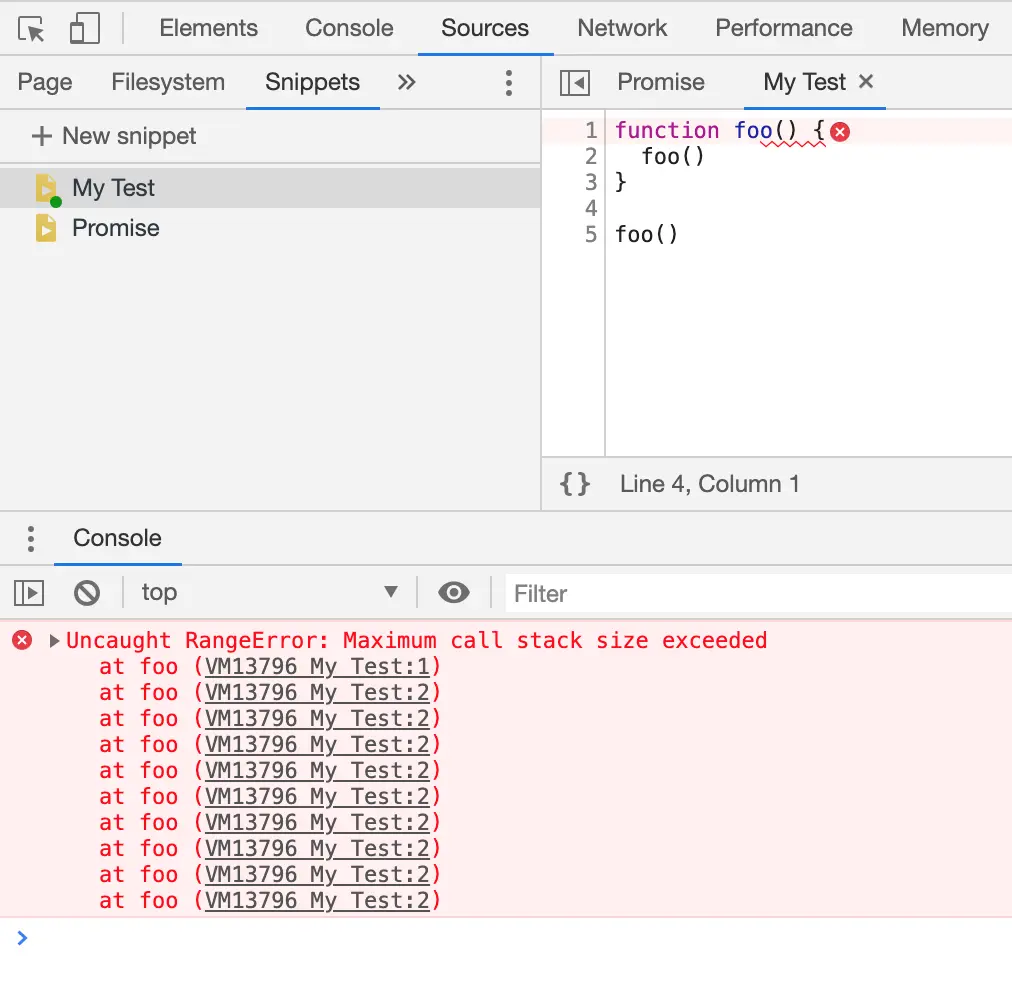Click the New snippet button

(x=114, y=136)
